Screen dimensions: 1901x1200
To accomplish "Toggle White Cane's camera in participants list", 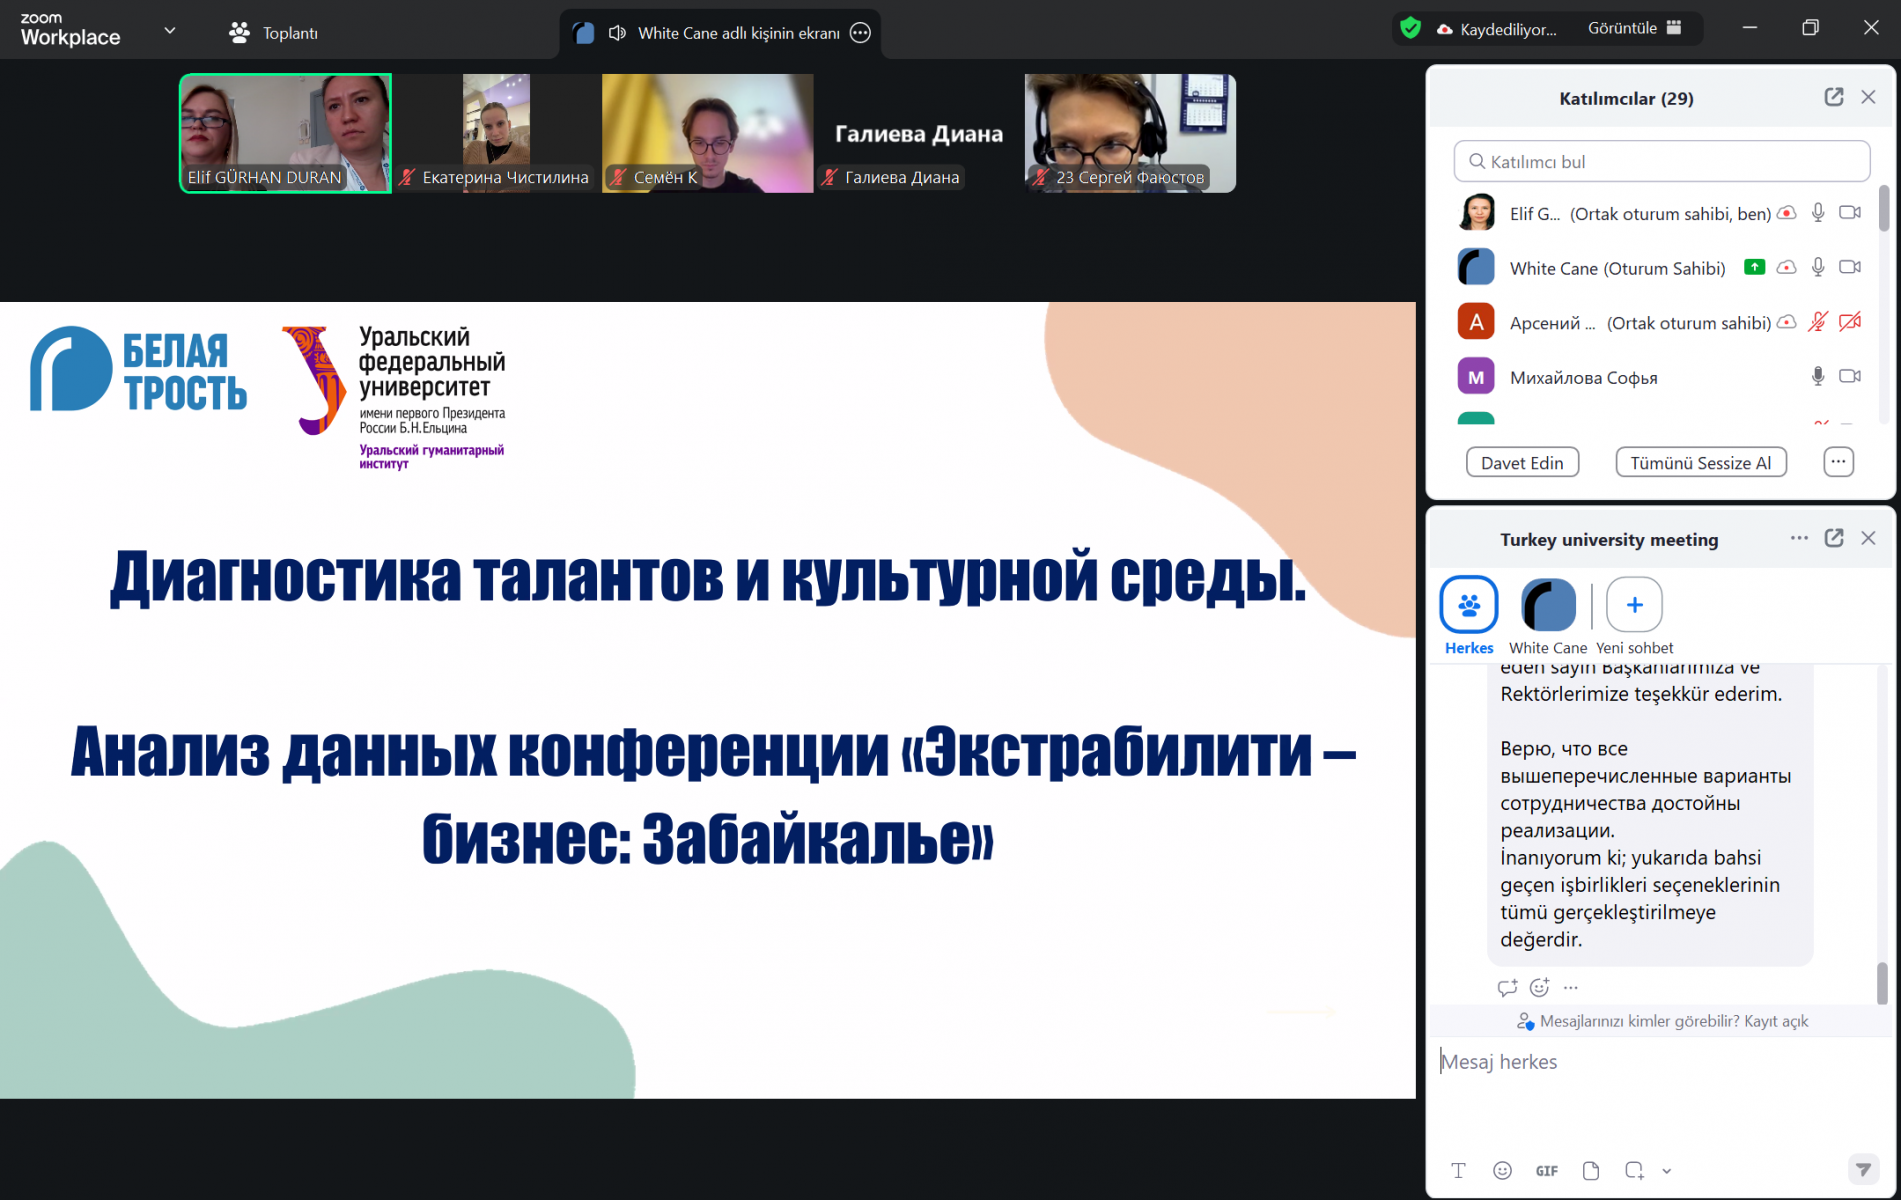I will click(1849, 267).
